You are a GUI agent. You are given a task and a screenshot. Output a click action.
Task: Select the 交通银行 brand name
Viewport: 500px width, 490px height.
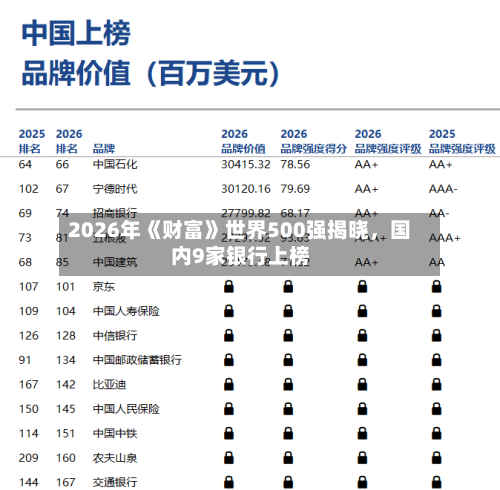point(115,482)
